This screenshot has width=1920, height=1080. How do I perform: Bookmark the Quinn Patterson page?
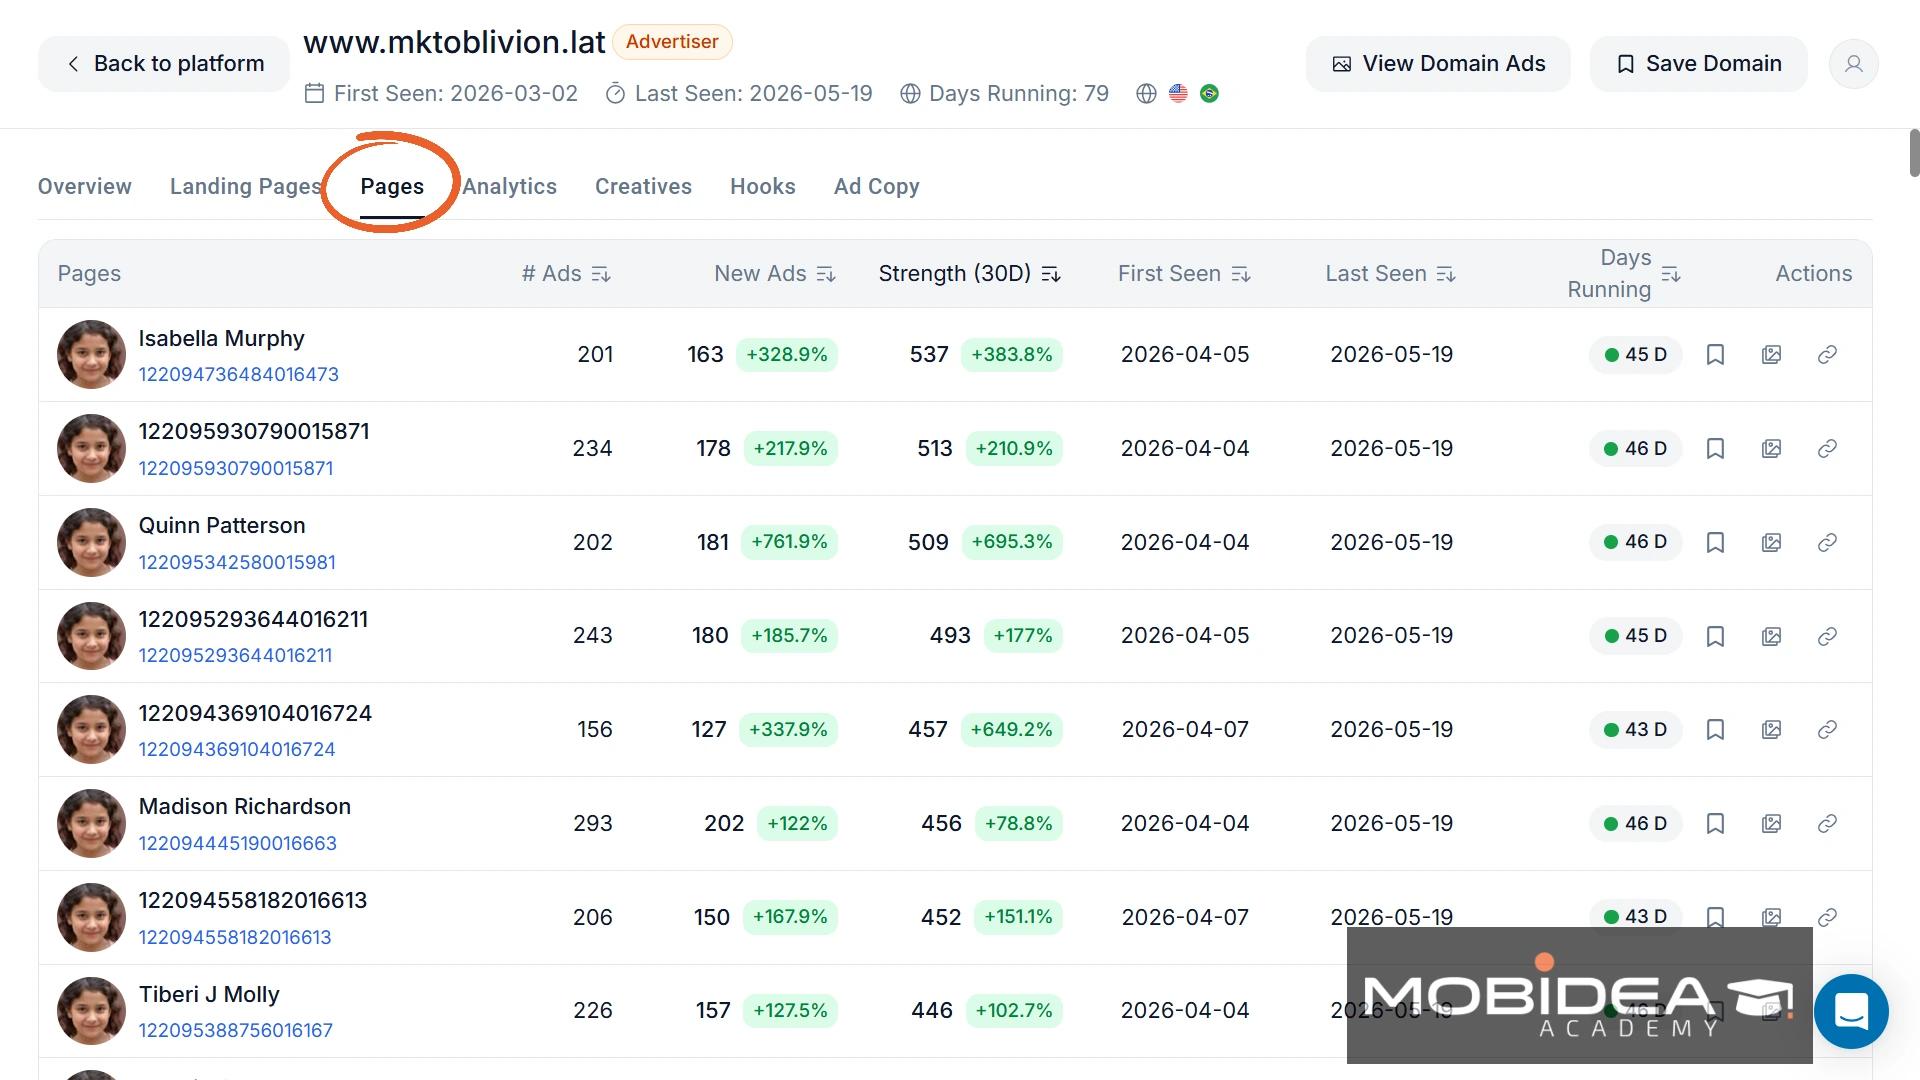[1715, 542]
